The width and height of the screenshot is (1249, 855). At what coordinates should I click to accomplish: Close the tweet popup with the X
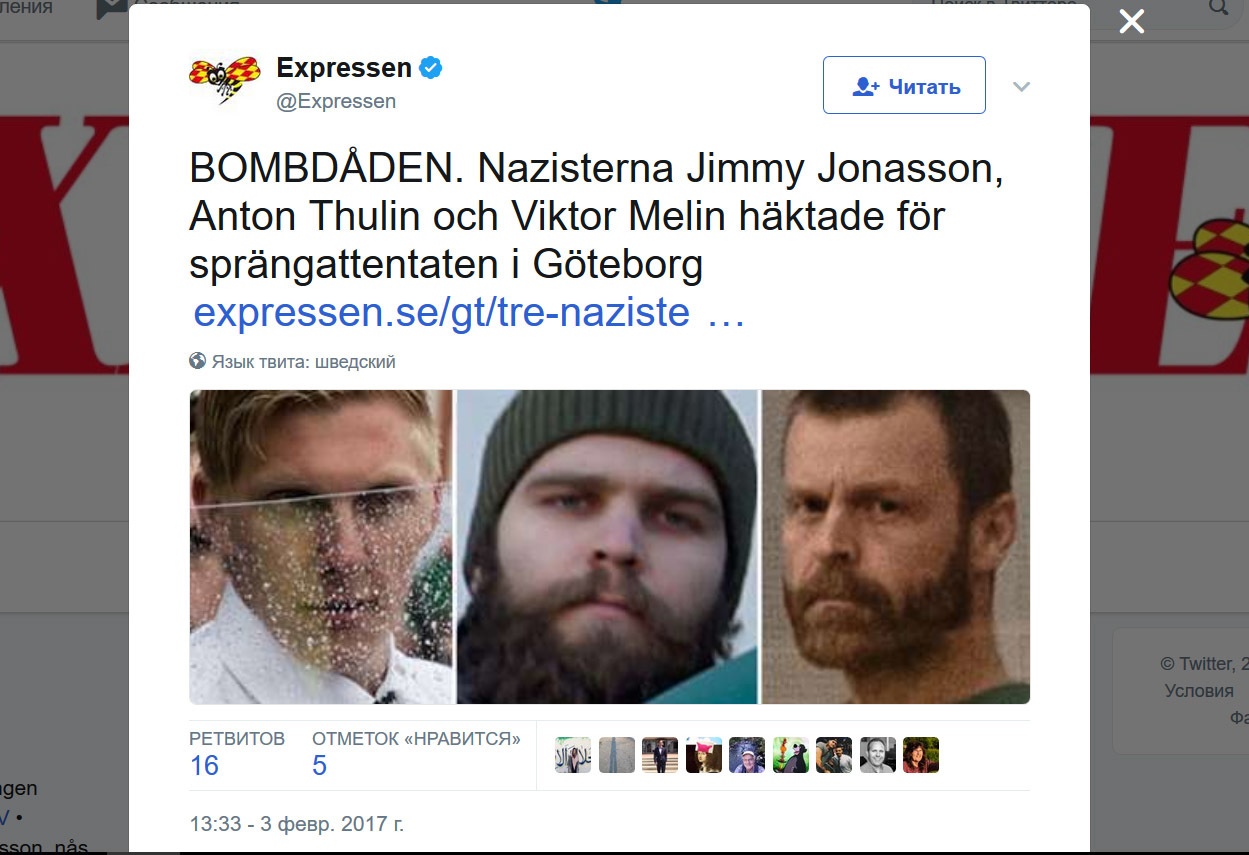click(1131, 21)
